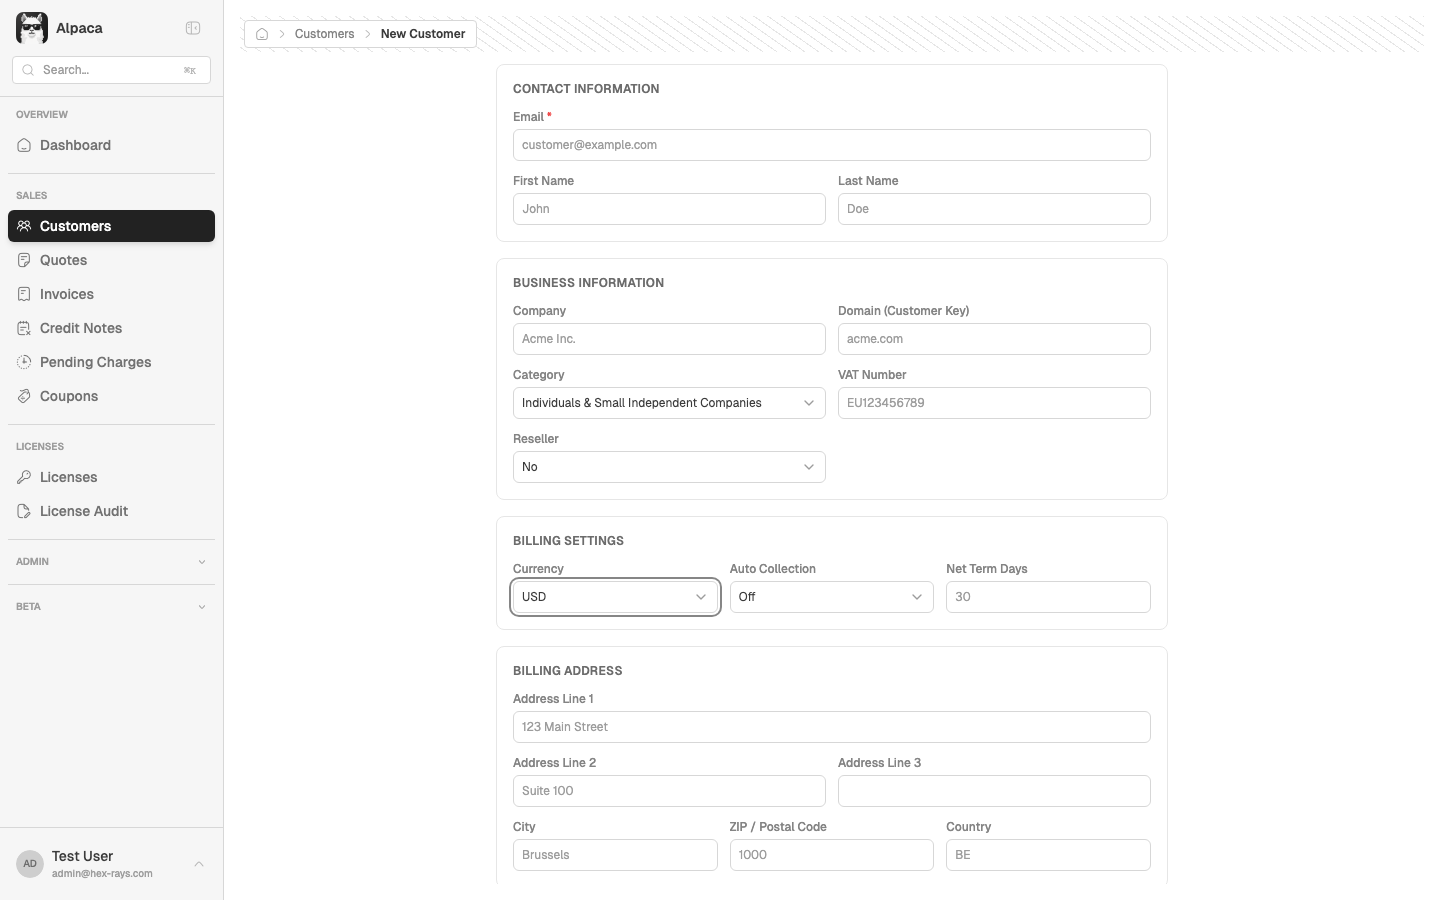The image size is (1440, 900).
Task: Click the Quotes icon in sidebar
Action: 24,260
